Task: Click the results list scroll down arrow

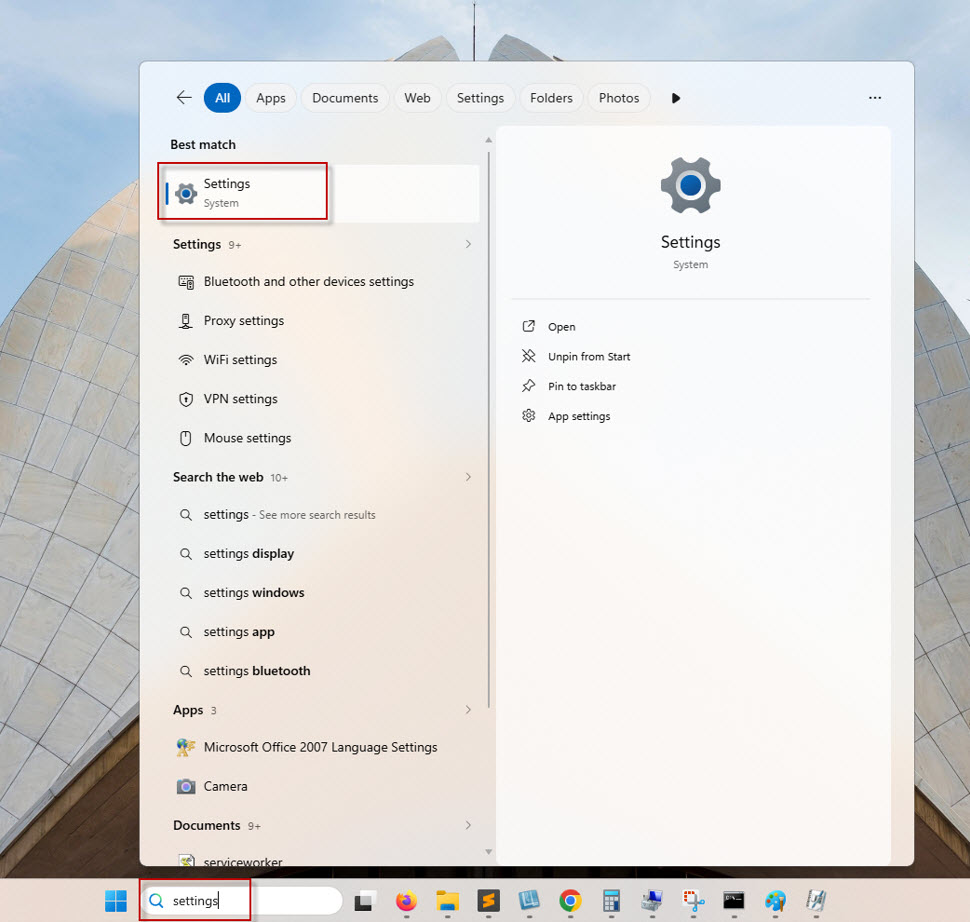Action: pos(488,852)
